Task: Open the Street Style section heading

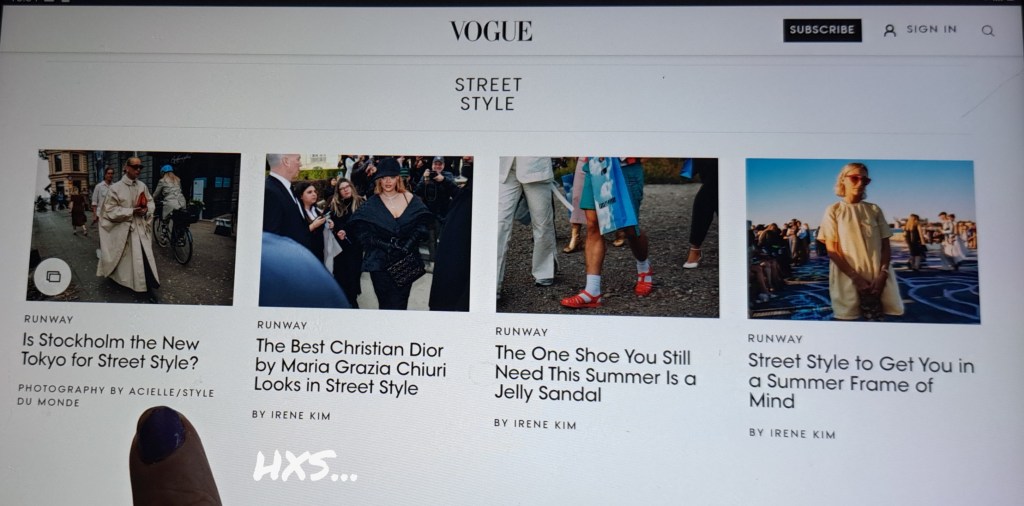Action: coord(488,94)
